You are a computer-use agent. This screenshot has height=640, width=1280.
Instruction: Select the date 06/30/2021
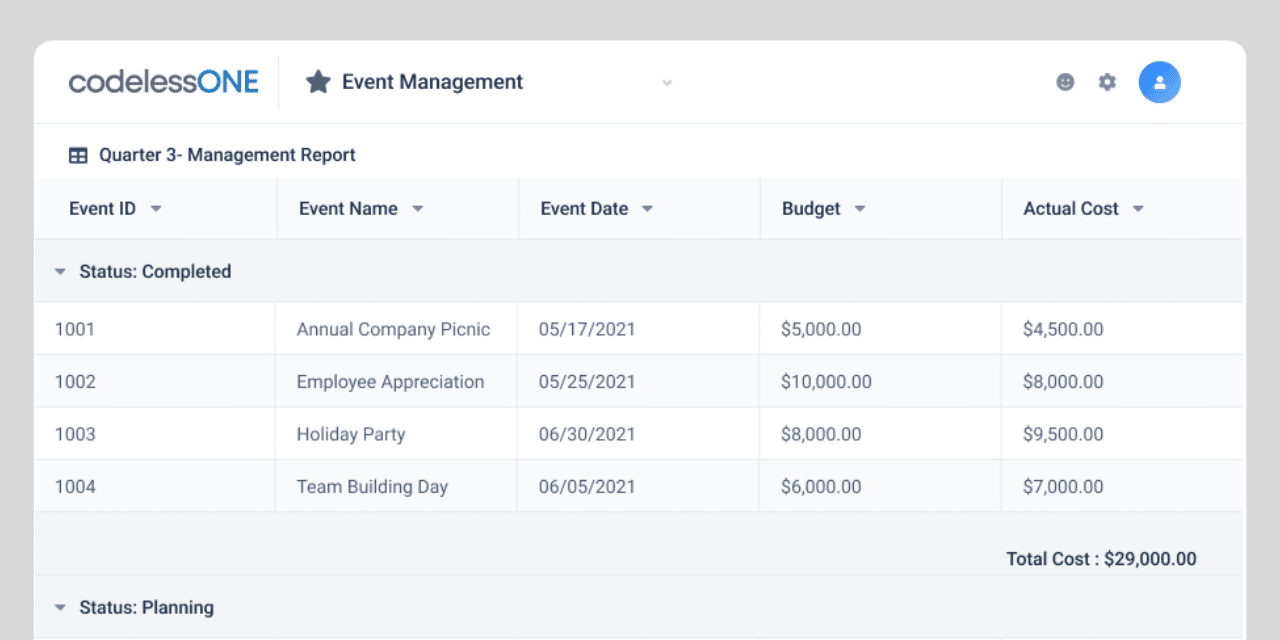tap(587, 434)
